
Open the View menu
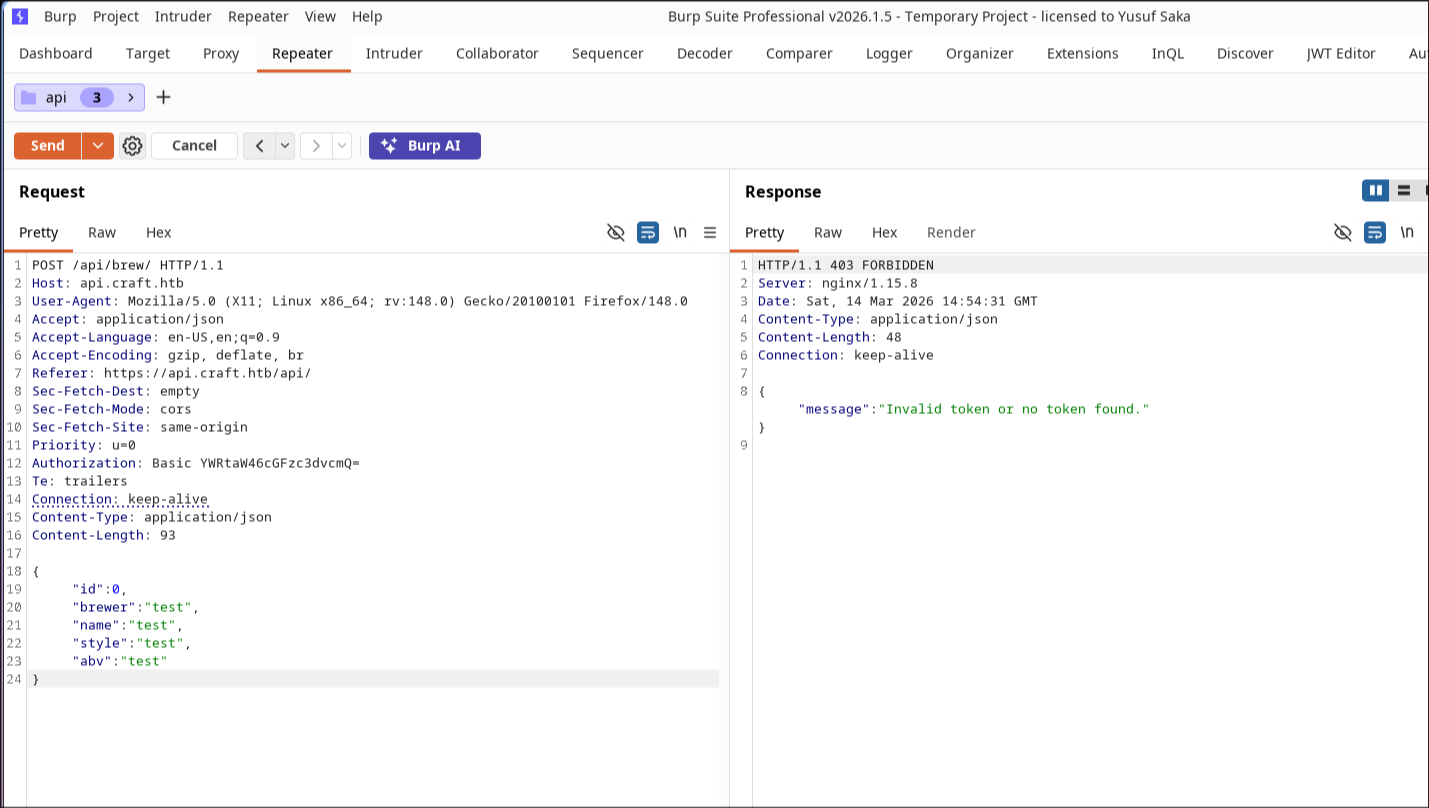tap(320, 16)
